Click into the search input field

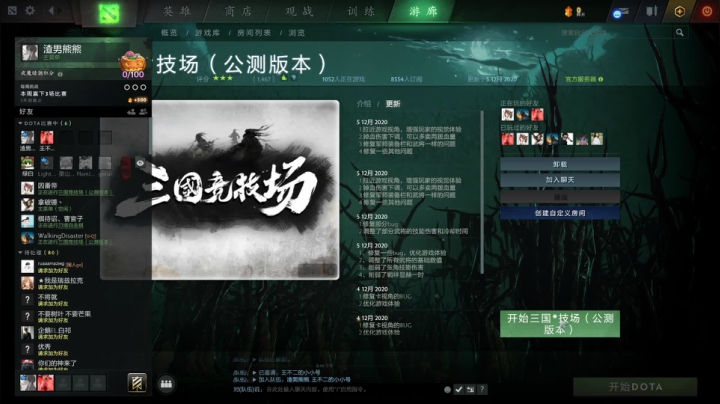tap(613, 33)
